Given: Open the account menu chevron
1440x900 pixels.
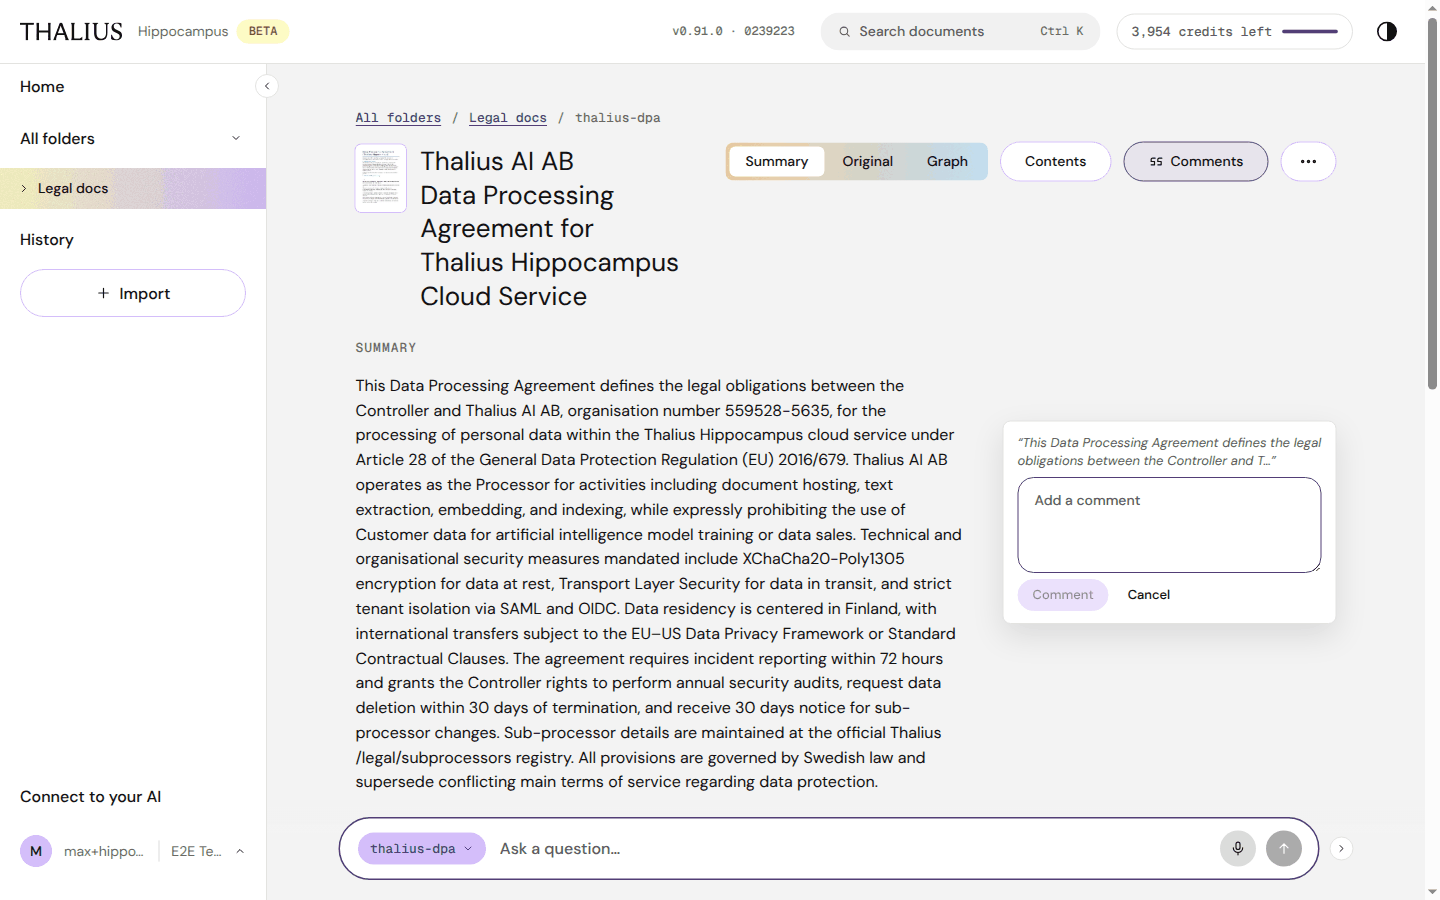Looking at the screenshot, I should tap(240, 851).
